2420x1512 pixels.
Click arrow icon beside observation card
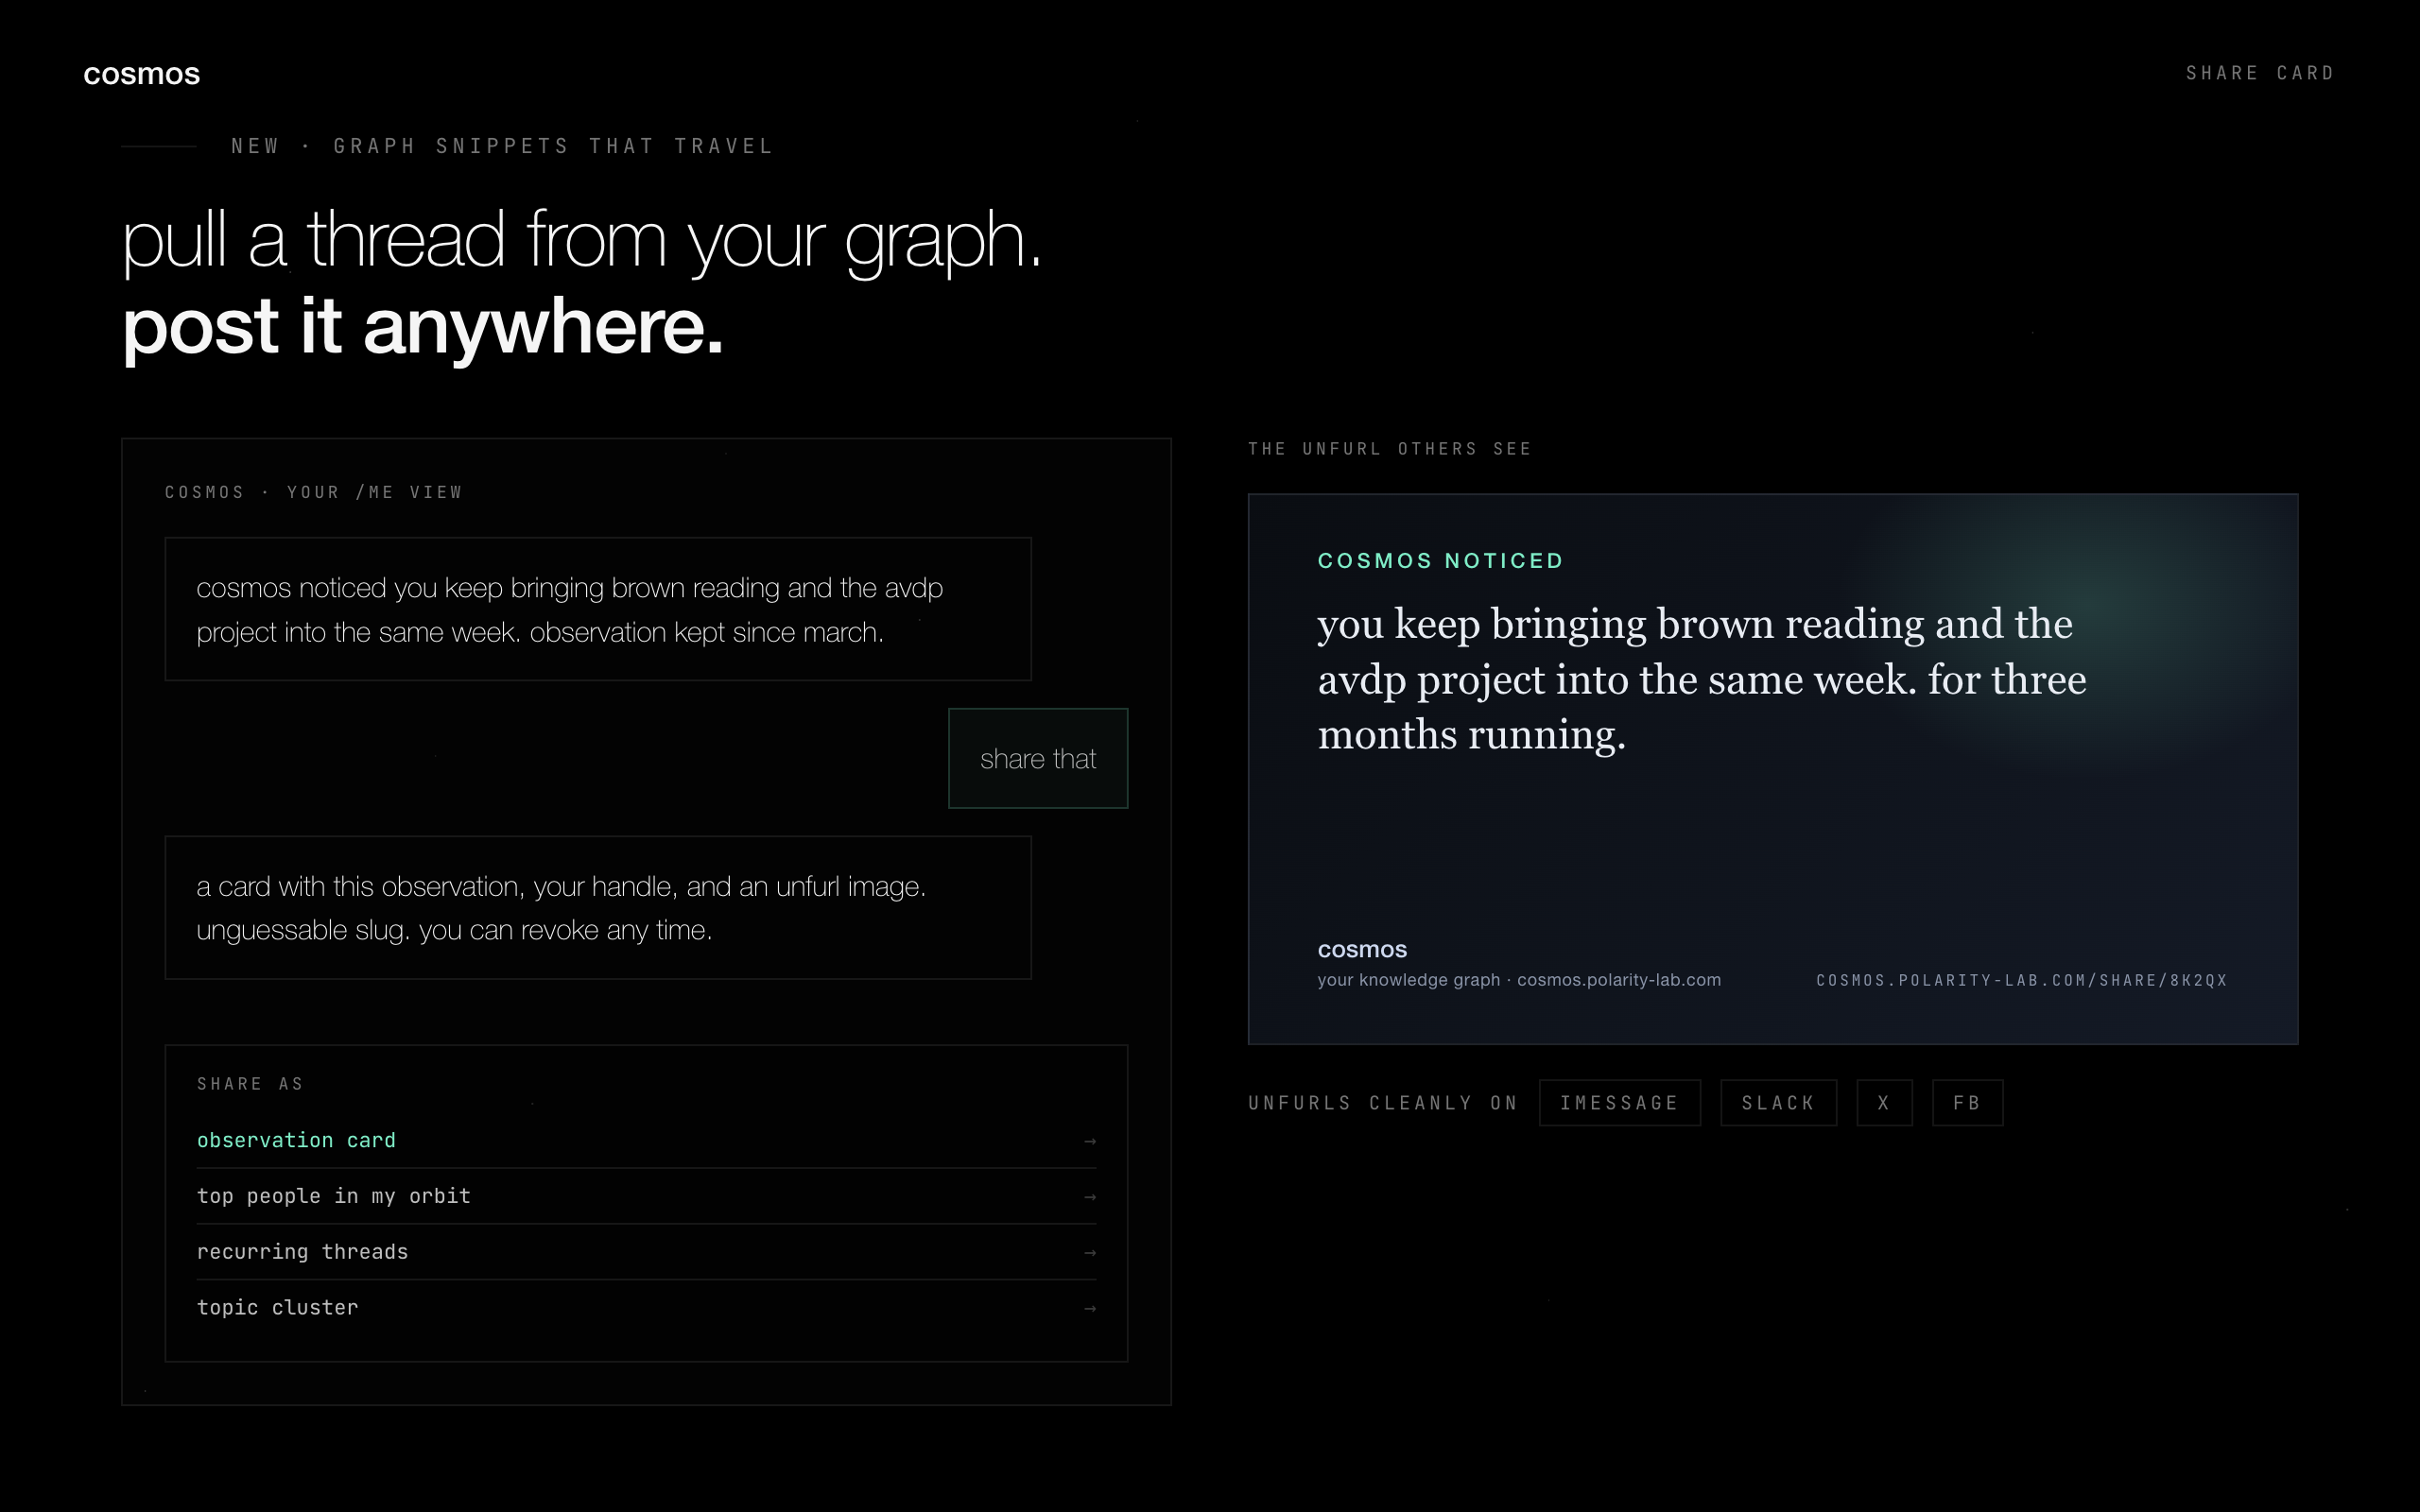[1090, 1141]
